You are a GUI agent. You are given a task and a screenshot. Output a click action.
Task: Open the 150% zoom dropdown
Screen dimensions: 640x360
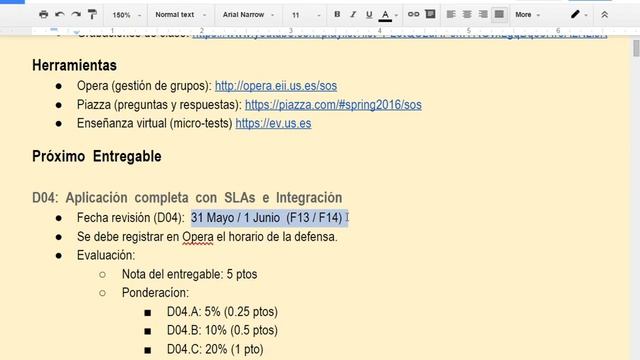coord(127,15)
